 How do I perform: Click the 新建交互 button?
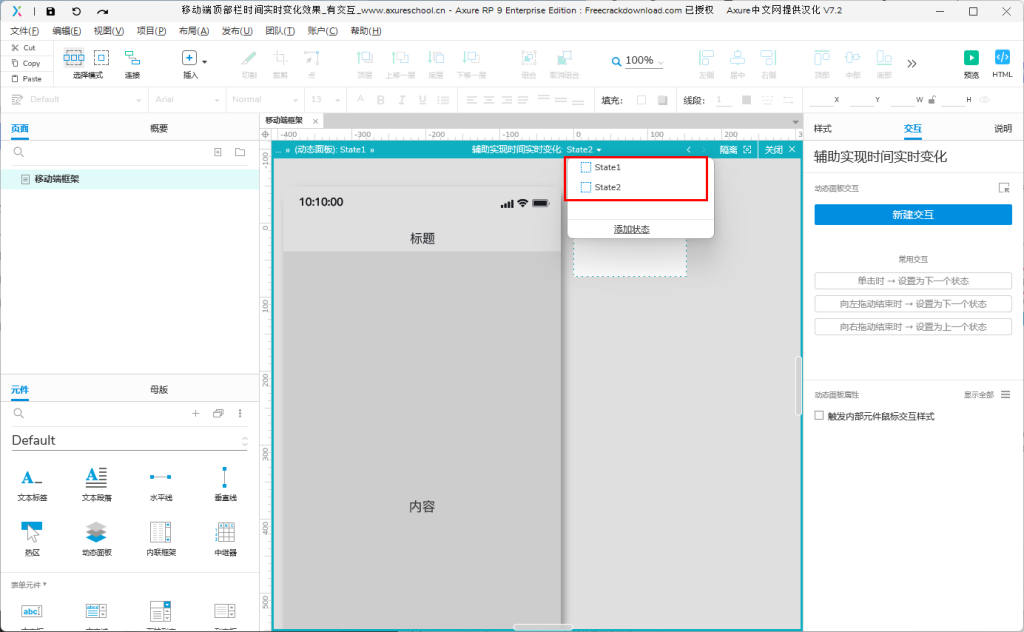[x=912, y=214]
